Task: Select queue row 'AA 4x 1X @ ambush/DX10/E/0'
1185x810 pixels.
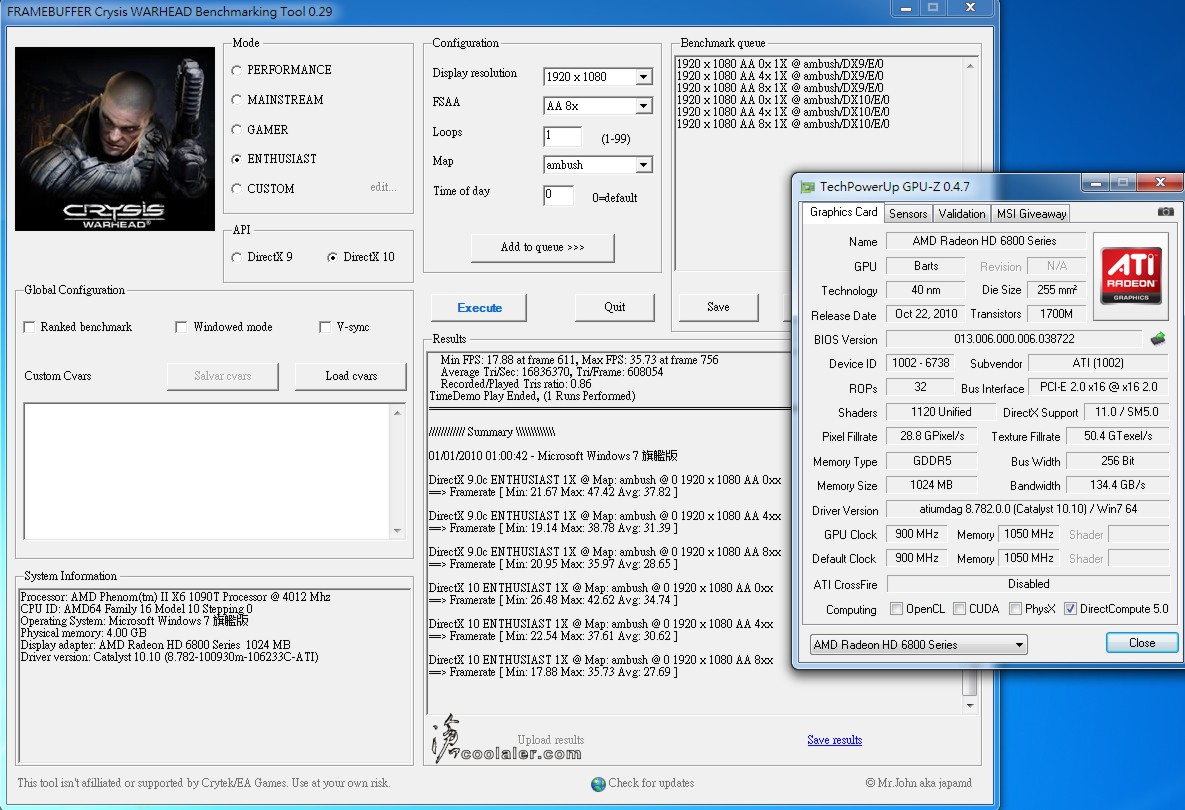Action: (783, 113)
